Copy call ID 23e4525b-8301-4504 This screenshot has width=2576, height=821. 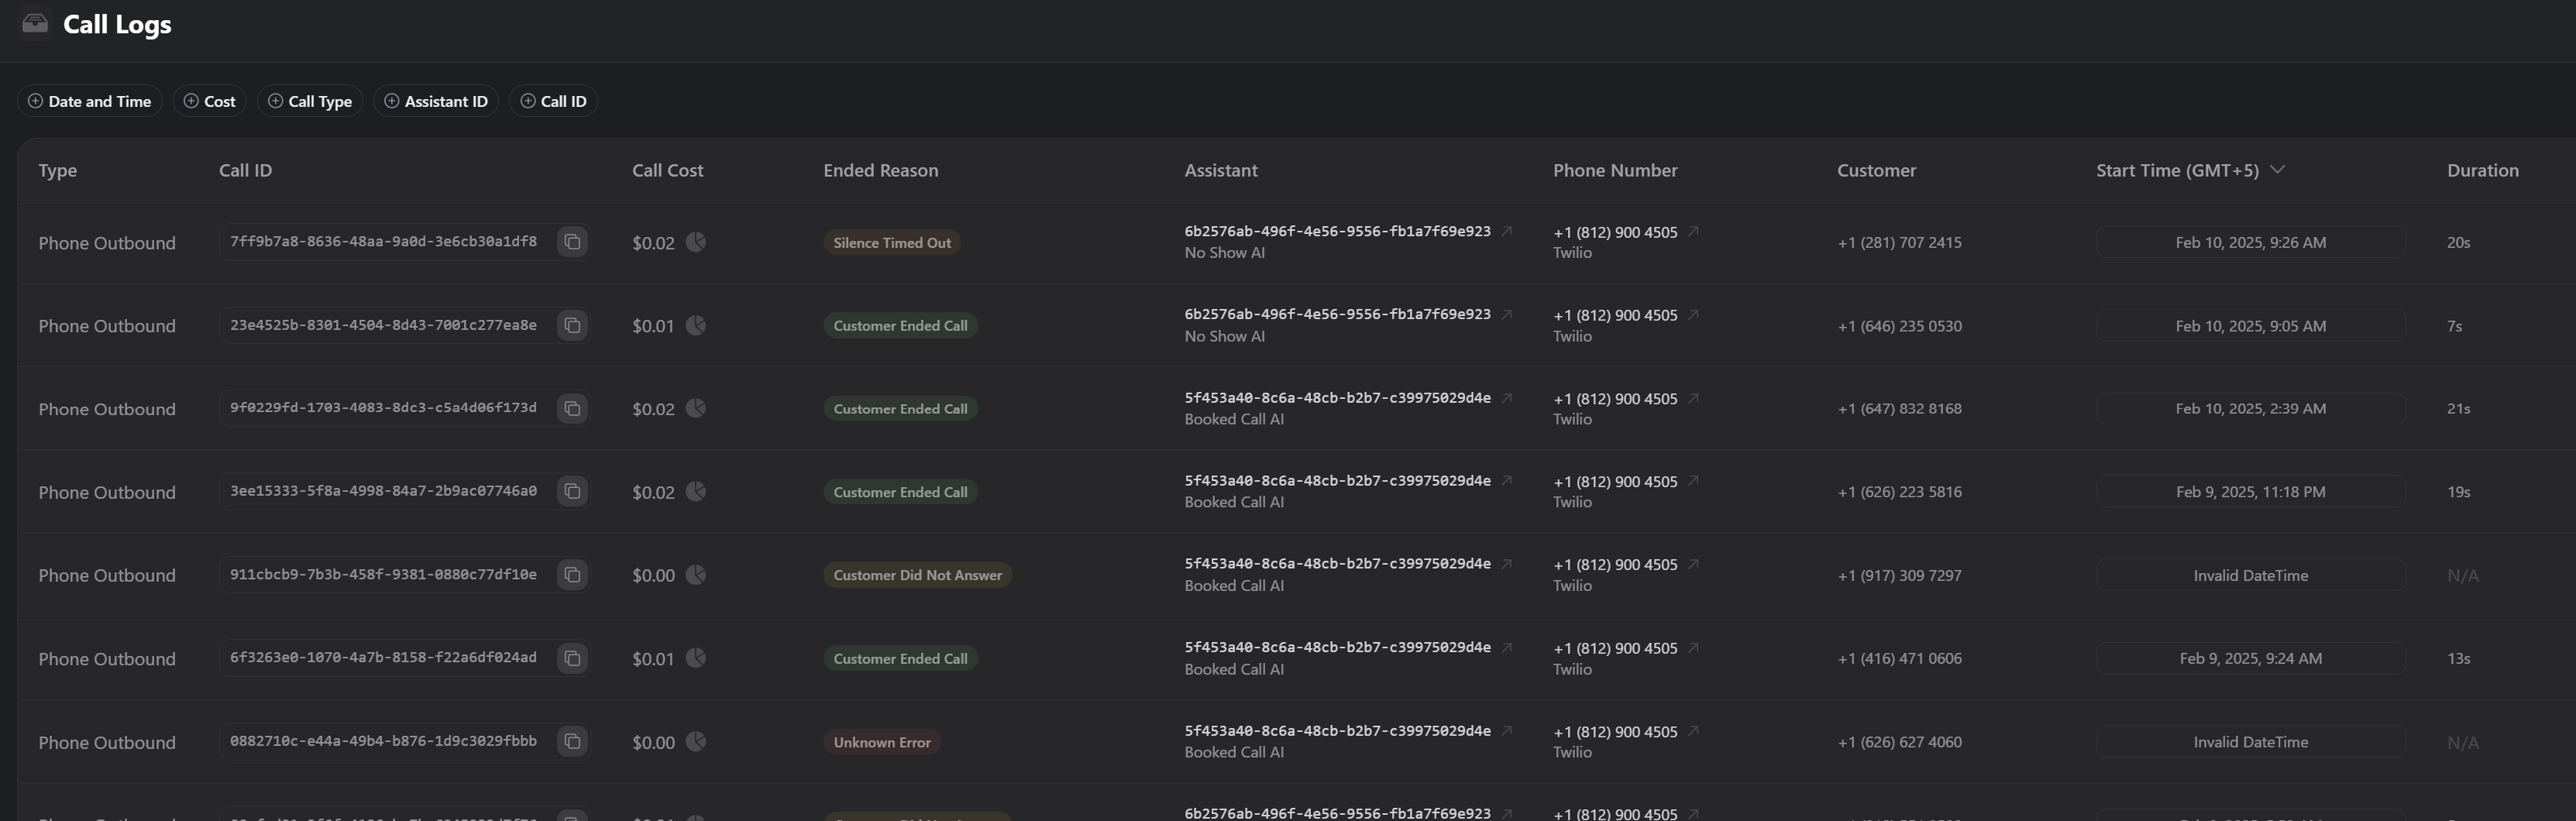[x=572, y=326]
